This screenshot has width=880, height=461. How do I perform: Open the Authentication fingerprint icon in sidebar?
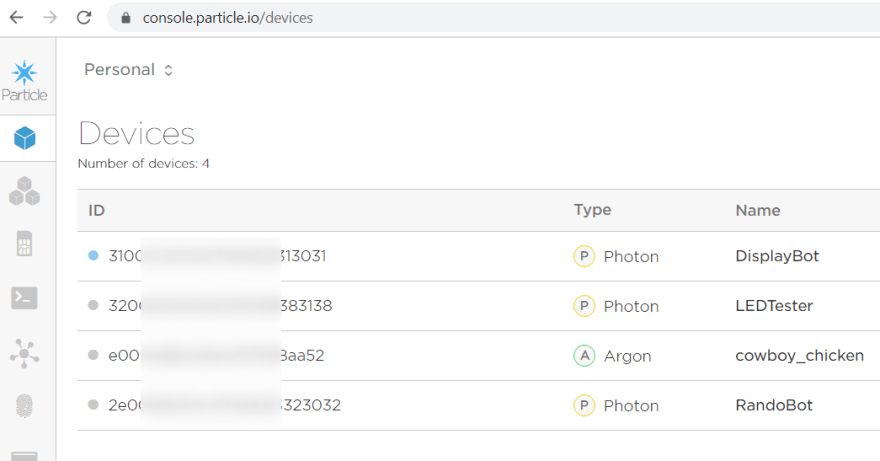click(x=24, y=406)
